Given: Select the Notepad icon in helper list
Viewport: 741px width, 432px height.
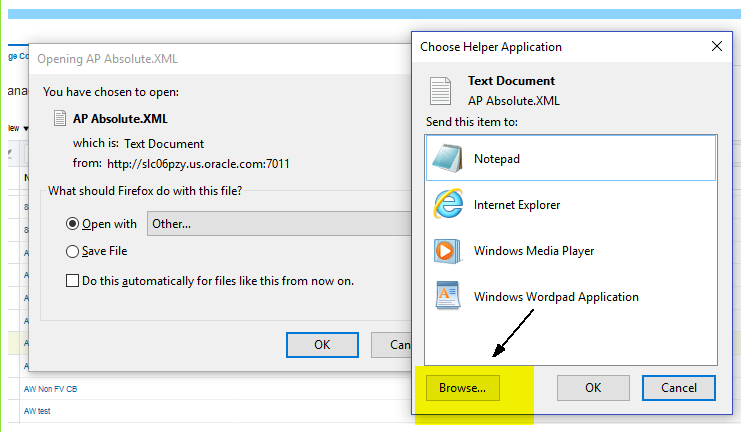Looking at the screenshot, I should pyautogui.click(x=447, y=158).
